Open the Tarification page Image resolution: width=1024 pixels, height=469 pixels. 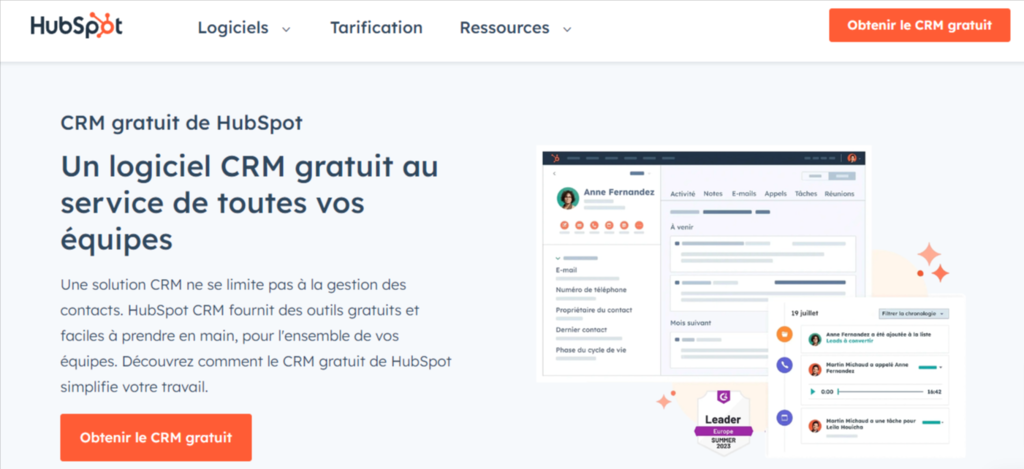click(376, 28)
